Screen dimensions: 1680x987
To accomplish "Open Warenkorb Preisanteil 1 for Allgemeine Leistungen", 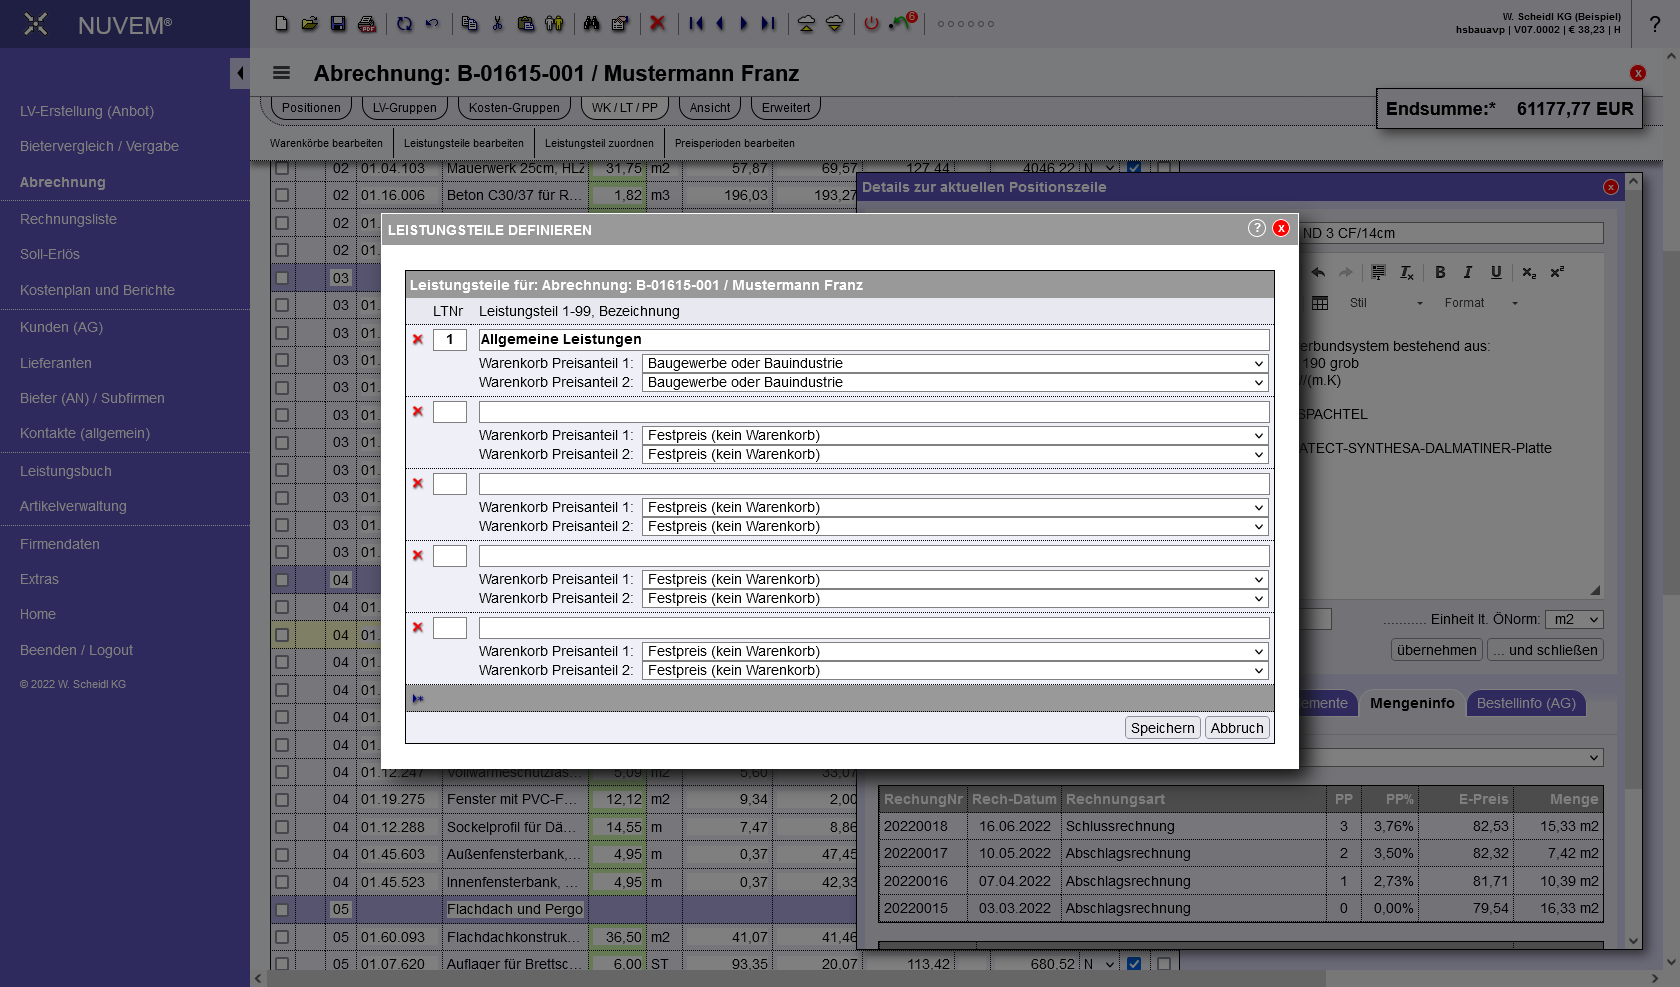I will tap(955, 364).
